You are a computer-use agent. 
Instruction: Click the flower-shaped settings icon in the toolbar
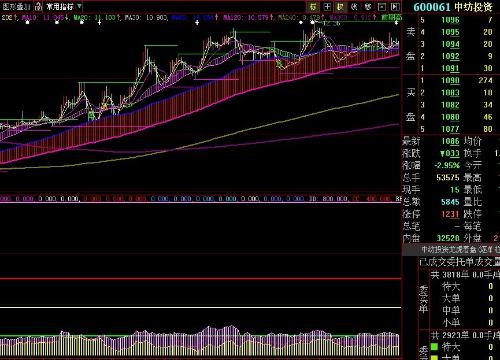click(368, 6)
